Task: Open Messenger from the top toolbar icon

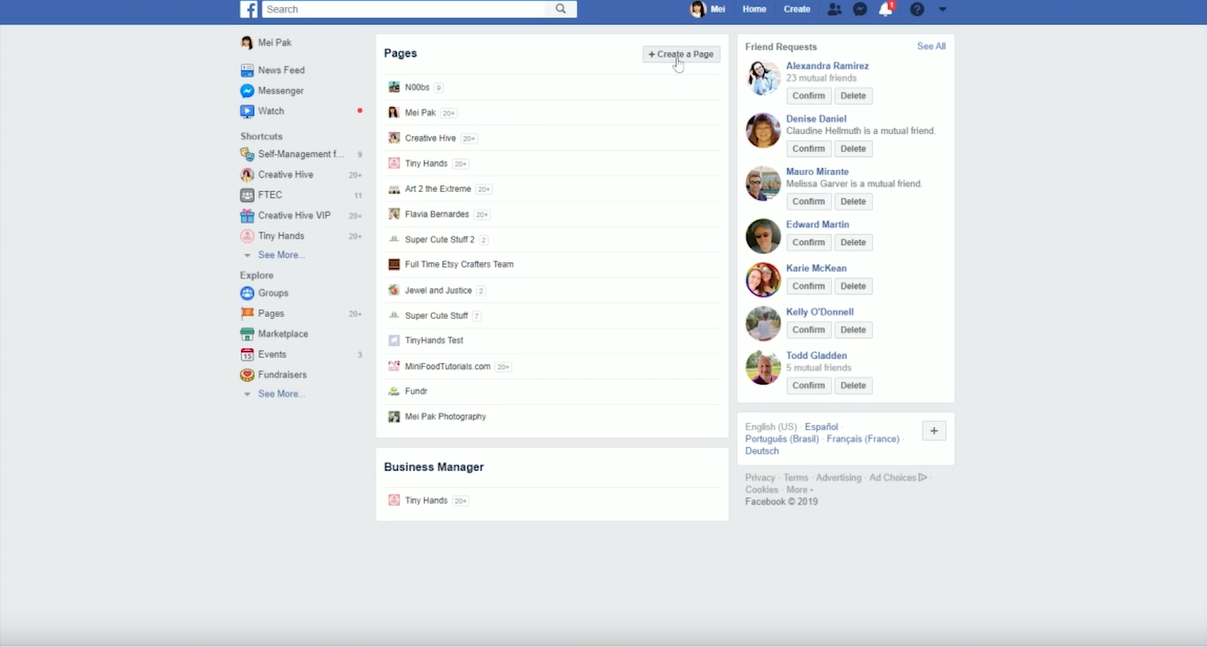Action: [x=860, y=9]
